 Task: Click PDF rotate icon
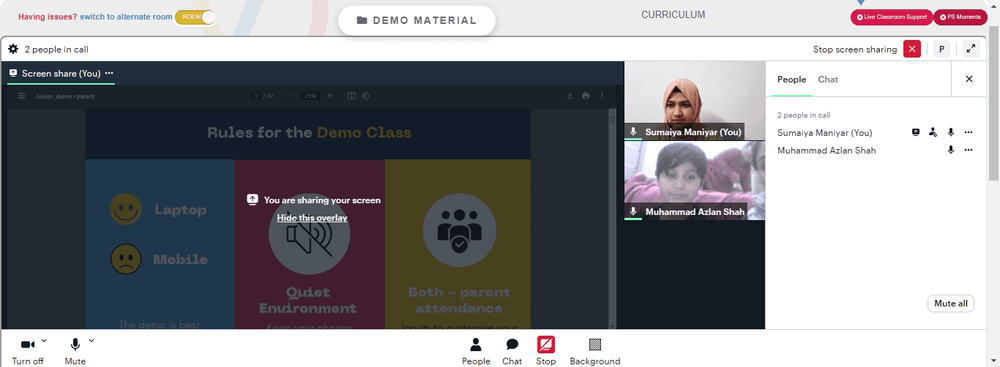[x=366, y=96]
